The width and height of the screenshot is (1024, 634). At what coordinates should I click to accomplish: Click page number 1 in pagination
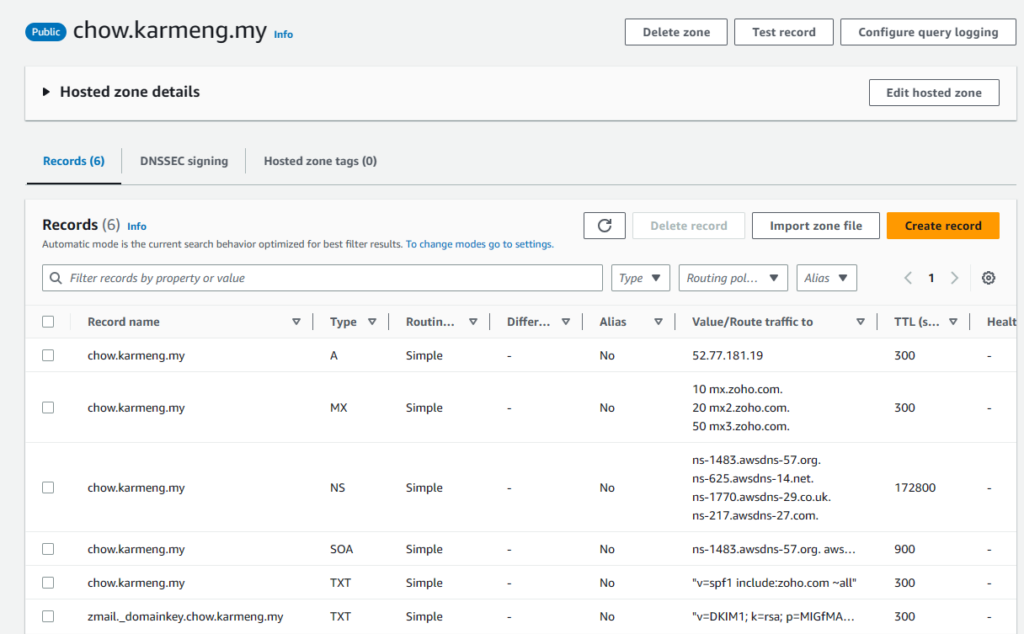point(931,278)
